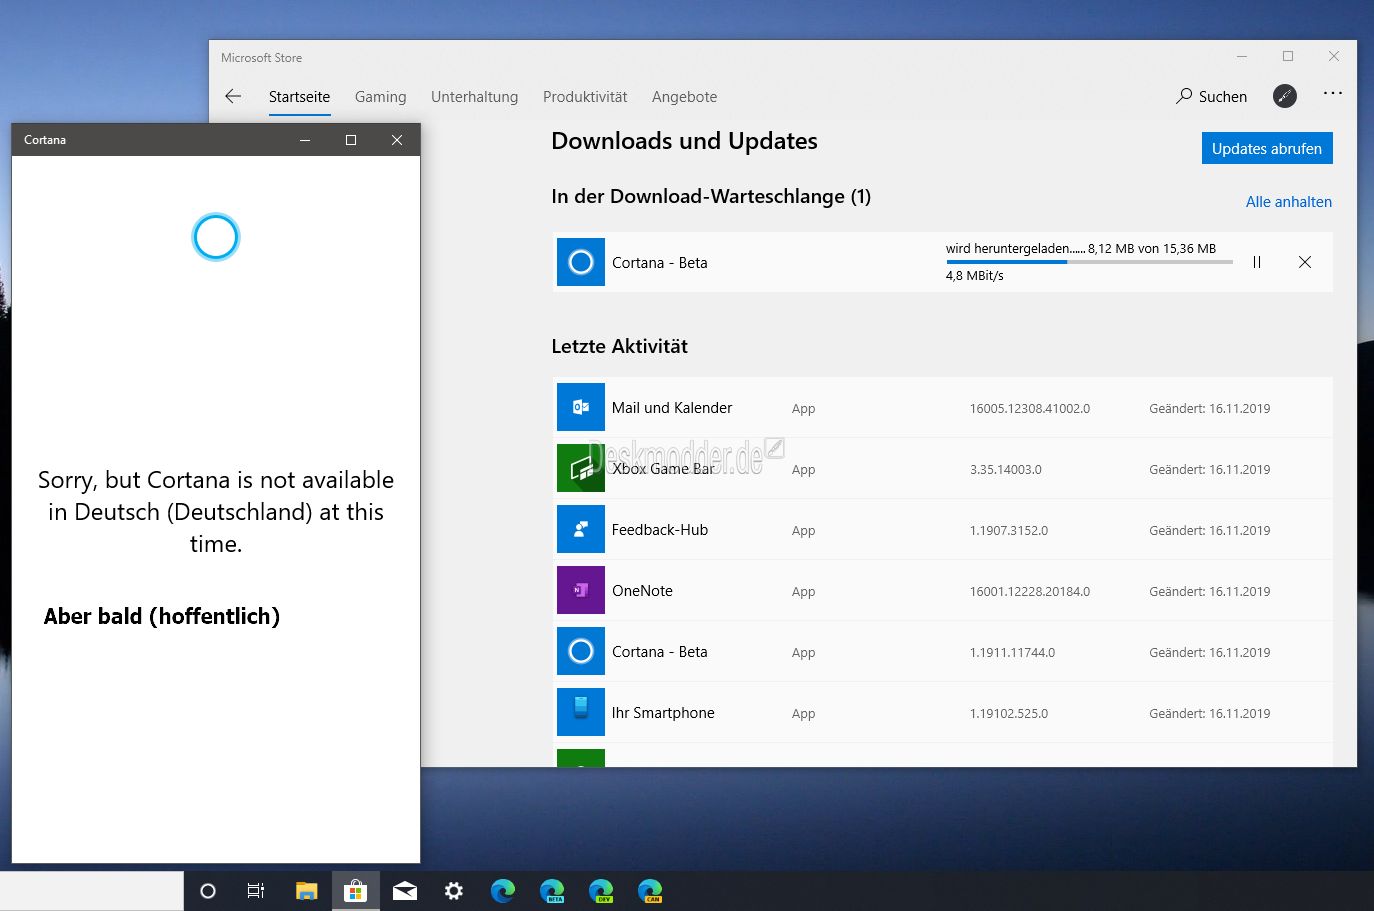Open the Suchen search in Store
This screenshot has height=911, width=1374.
pyautogui.click(x=1212, y=96)
